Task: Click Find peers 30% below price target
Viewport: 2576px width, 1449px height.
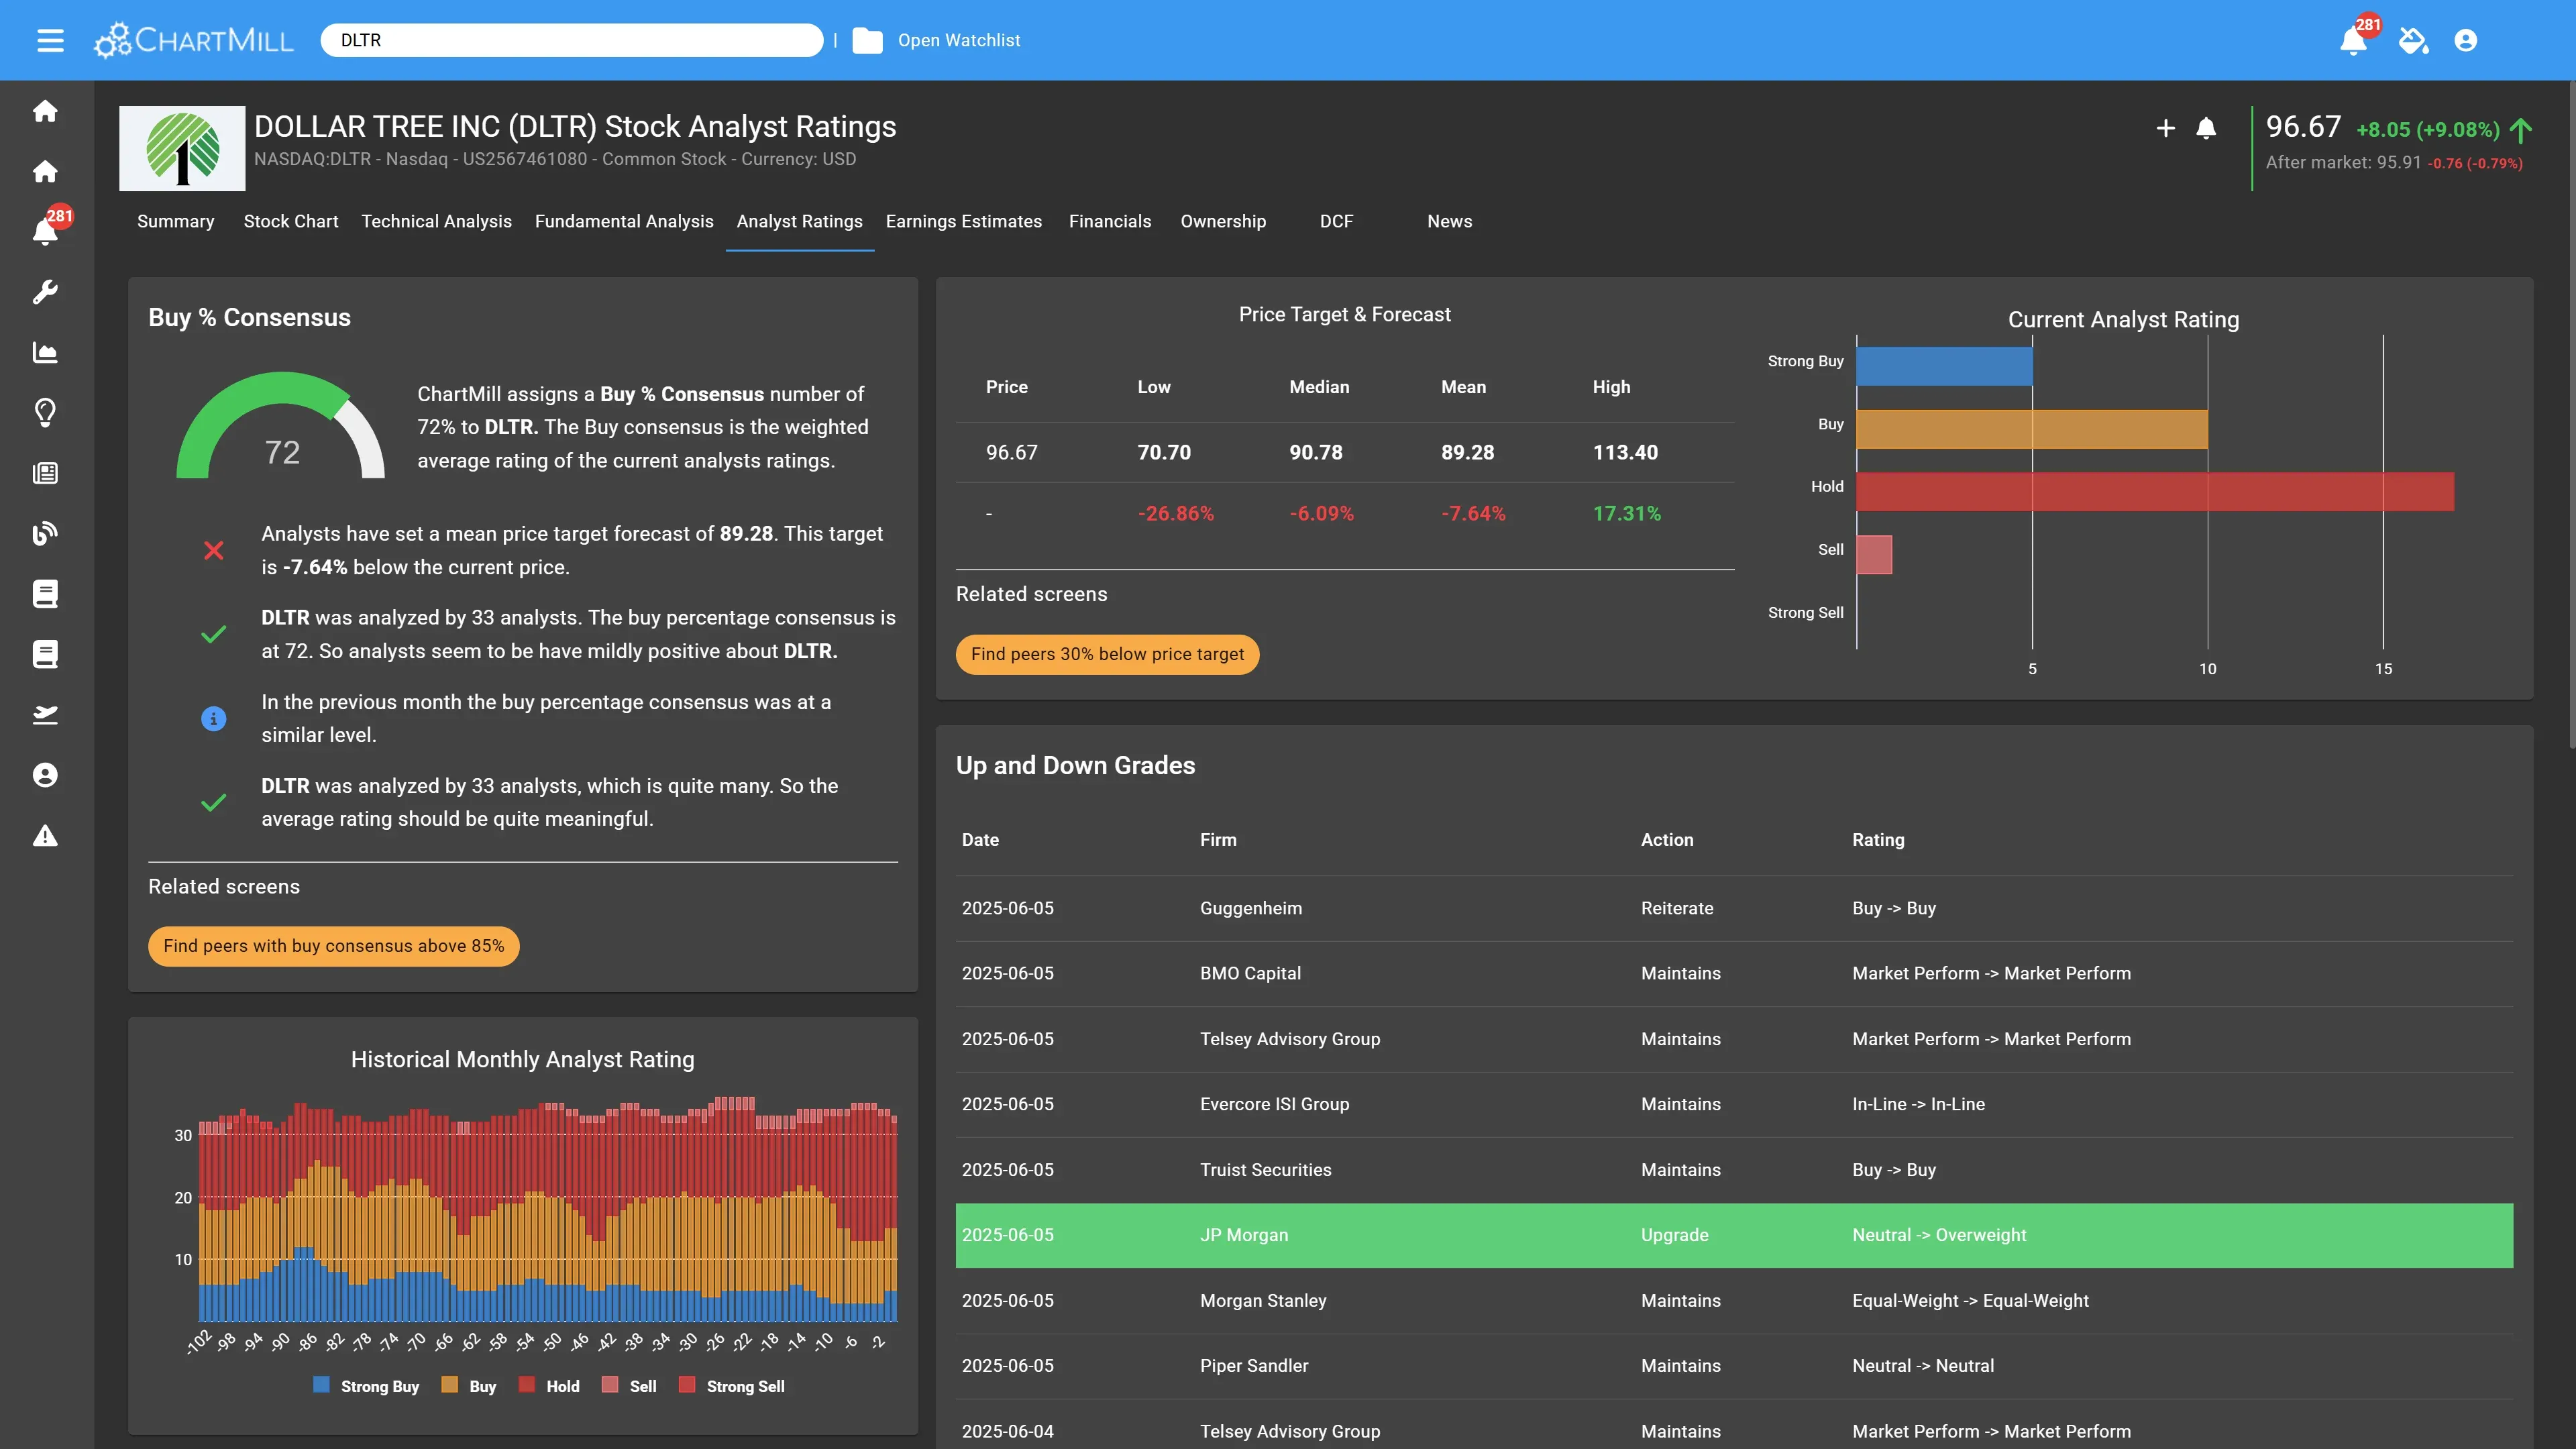Action: pos(1107,654)
